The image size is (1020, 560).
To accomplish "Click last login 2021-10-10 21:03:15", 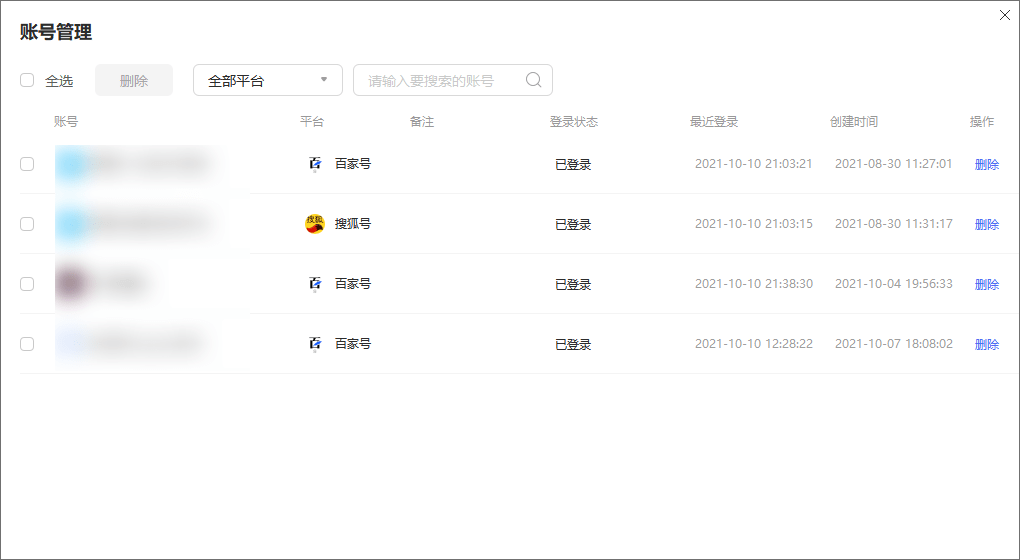I will click(753, 224).
